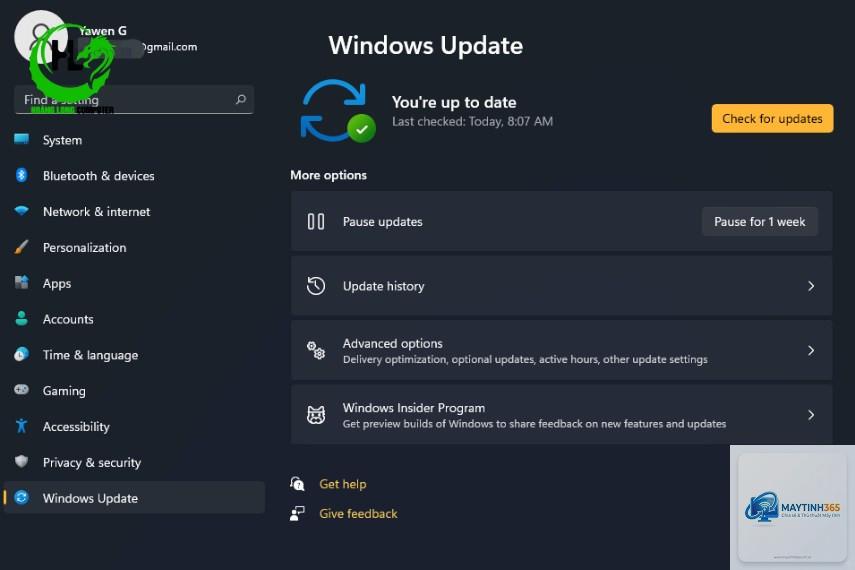Click "Last checked: Today, 8:07 AM" text
This screenshot has width=855, height=570.
(472, 121)
